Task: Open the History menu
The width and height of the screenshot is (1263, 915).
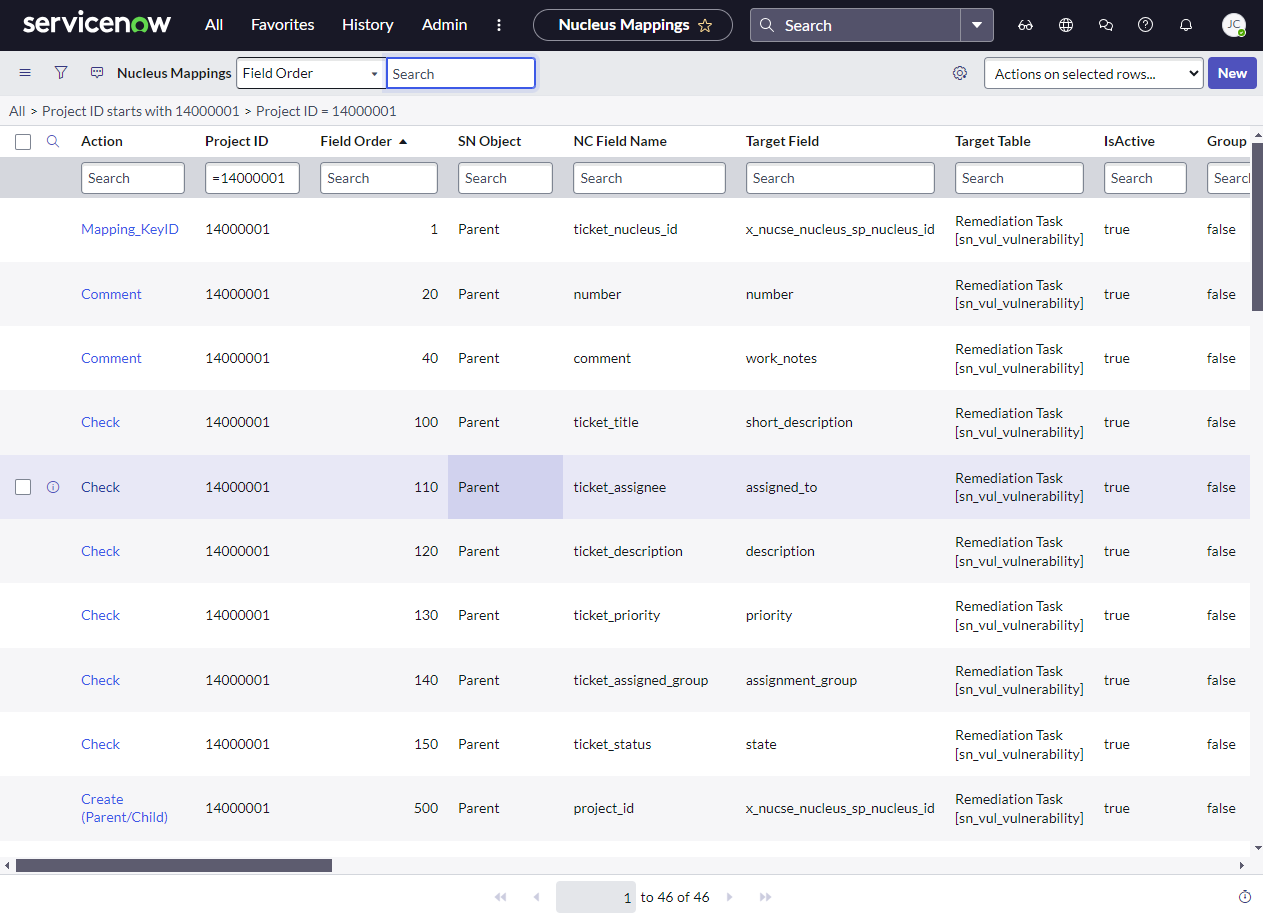Action: 367,25
